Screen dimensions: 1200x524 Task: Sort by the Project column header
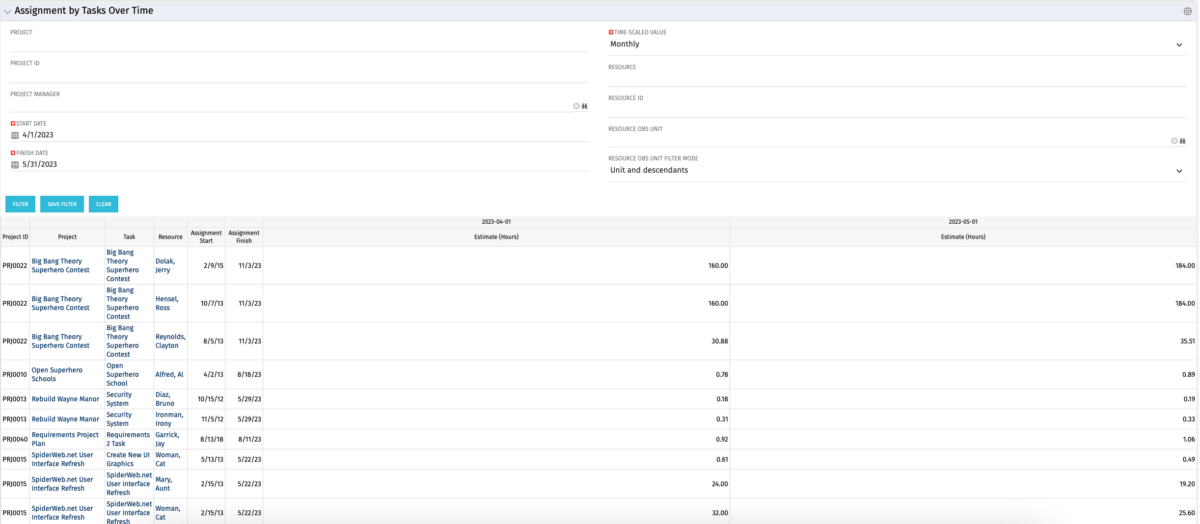click(67, 237)
